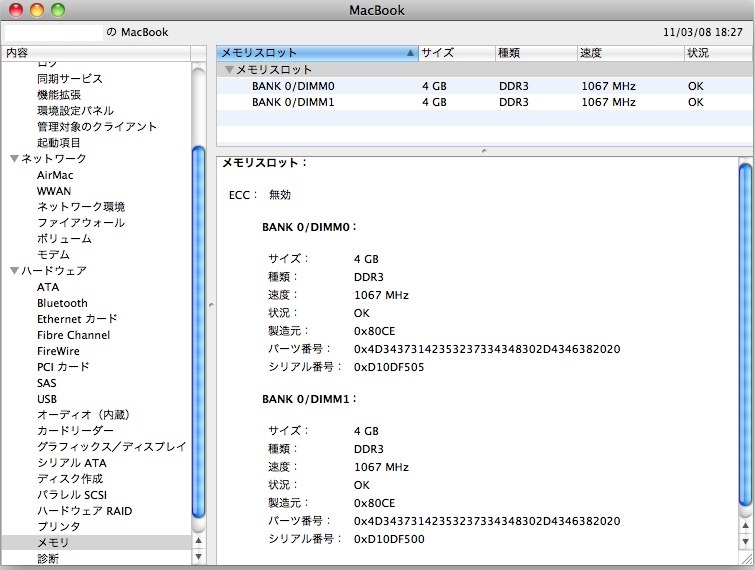Select BANK 0/DIMM0 row in table
755x570 pixels.
[x=484, y=86]
